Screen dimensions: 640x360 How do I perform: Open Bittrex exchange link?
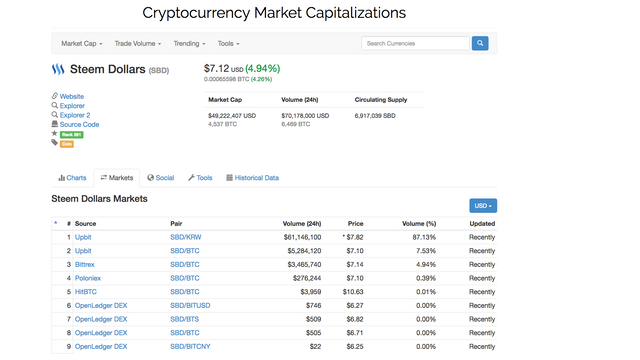tap(84, 264)
